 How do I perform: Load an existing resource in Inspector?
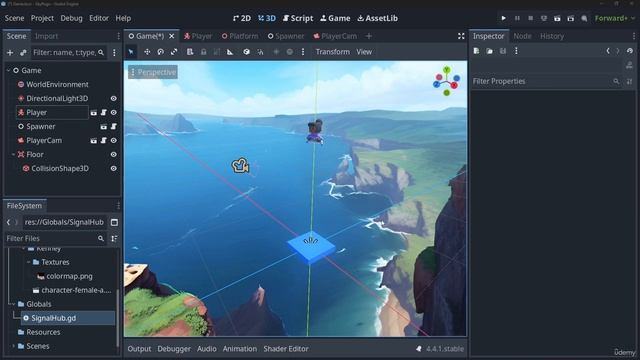[x=489, y=51]
